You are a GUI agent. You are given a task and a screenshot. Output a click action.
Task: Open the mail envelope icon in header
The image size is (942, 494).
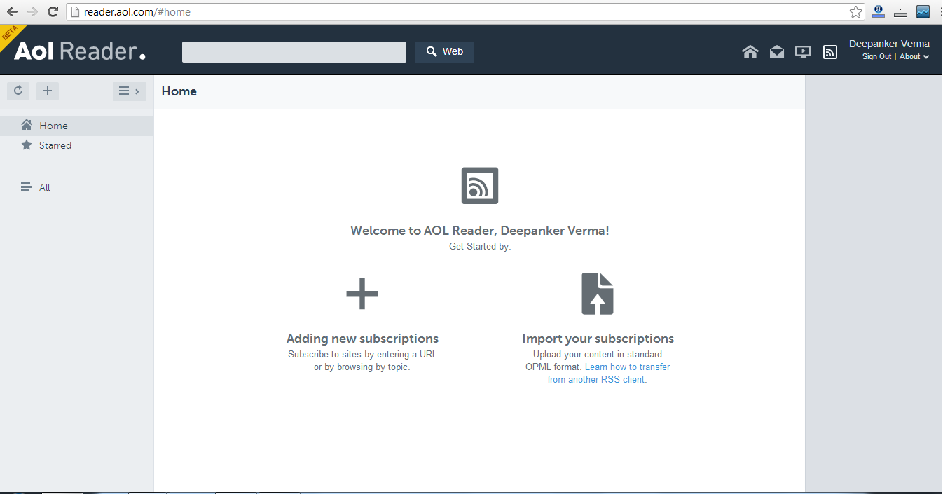pos(777,52)
